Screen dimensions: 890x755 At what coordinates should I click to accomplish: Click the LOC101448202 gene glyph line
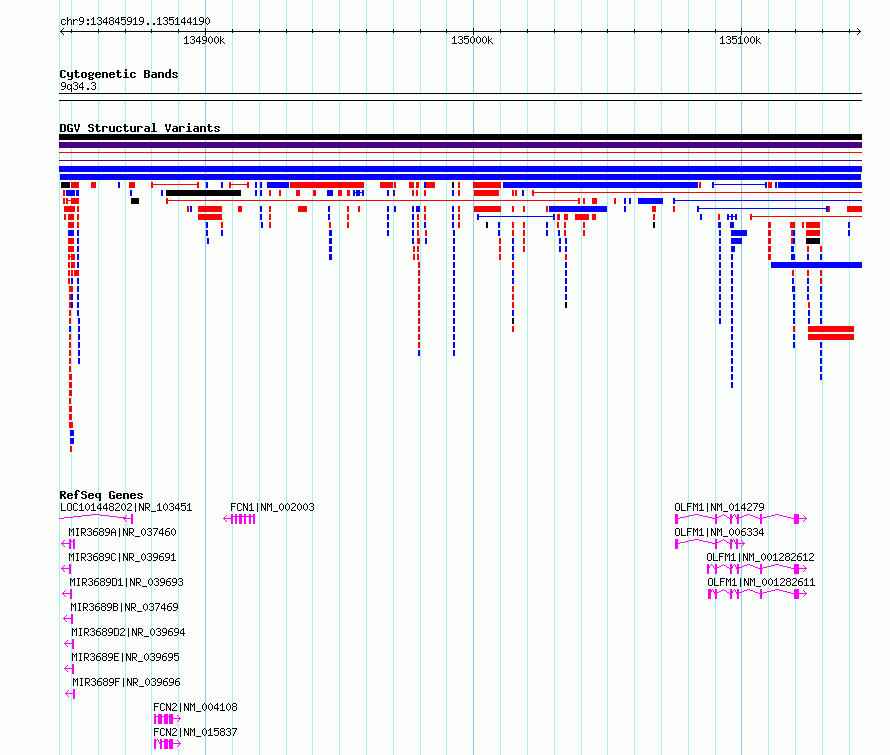tap(96, 518)
